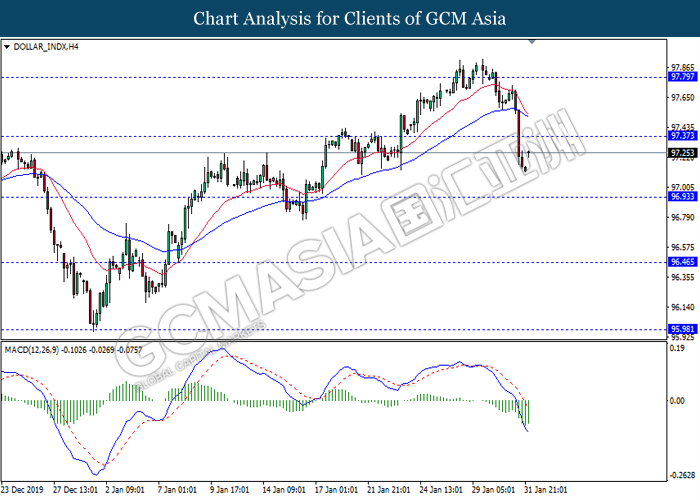Click the Chart Analysis for Clients header title

point(350,18)
